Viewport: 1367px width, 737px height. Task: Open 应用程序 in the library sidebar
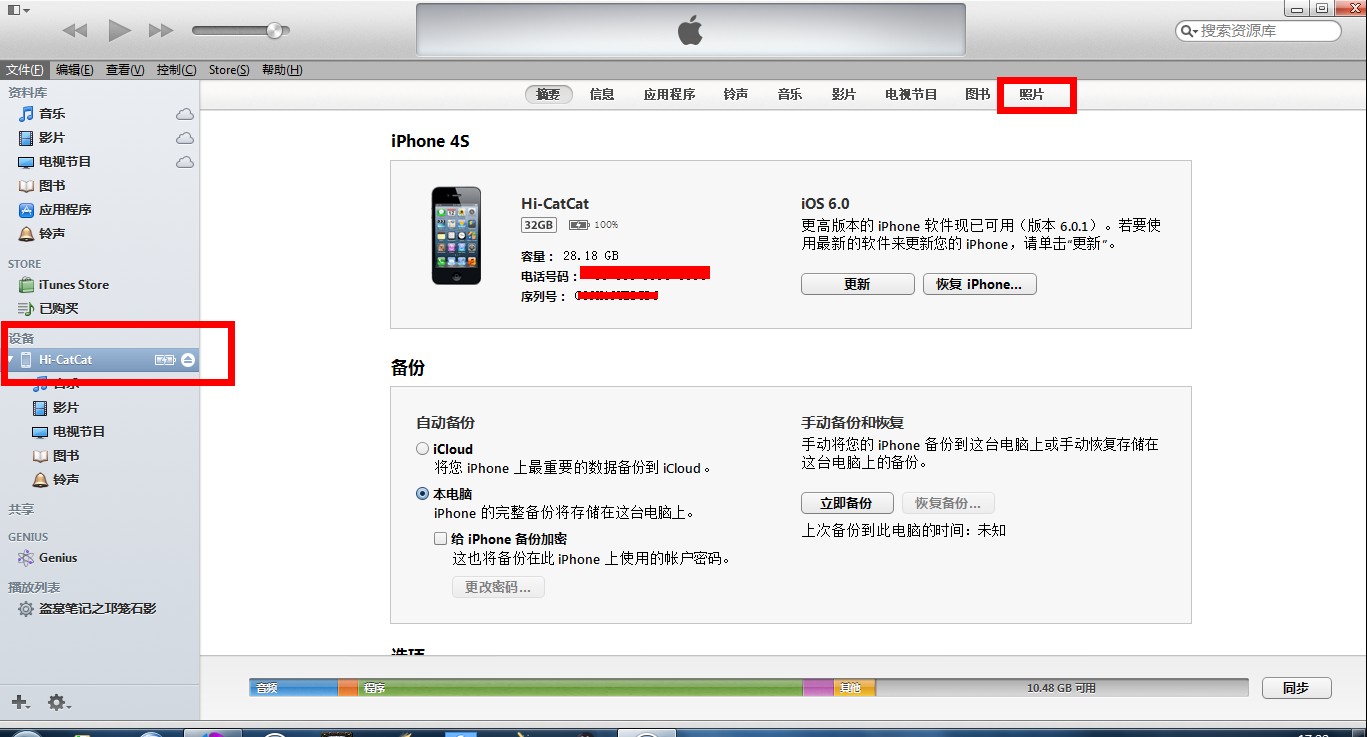pyautogui.click(x=65, y=210)
